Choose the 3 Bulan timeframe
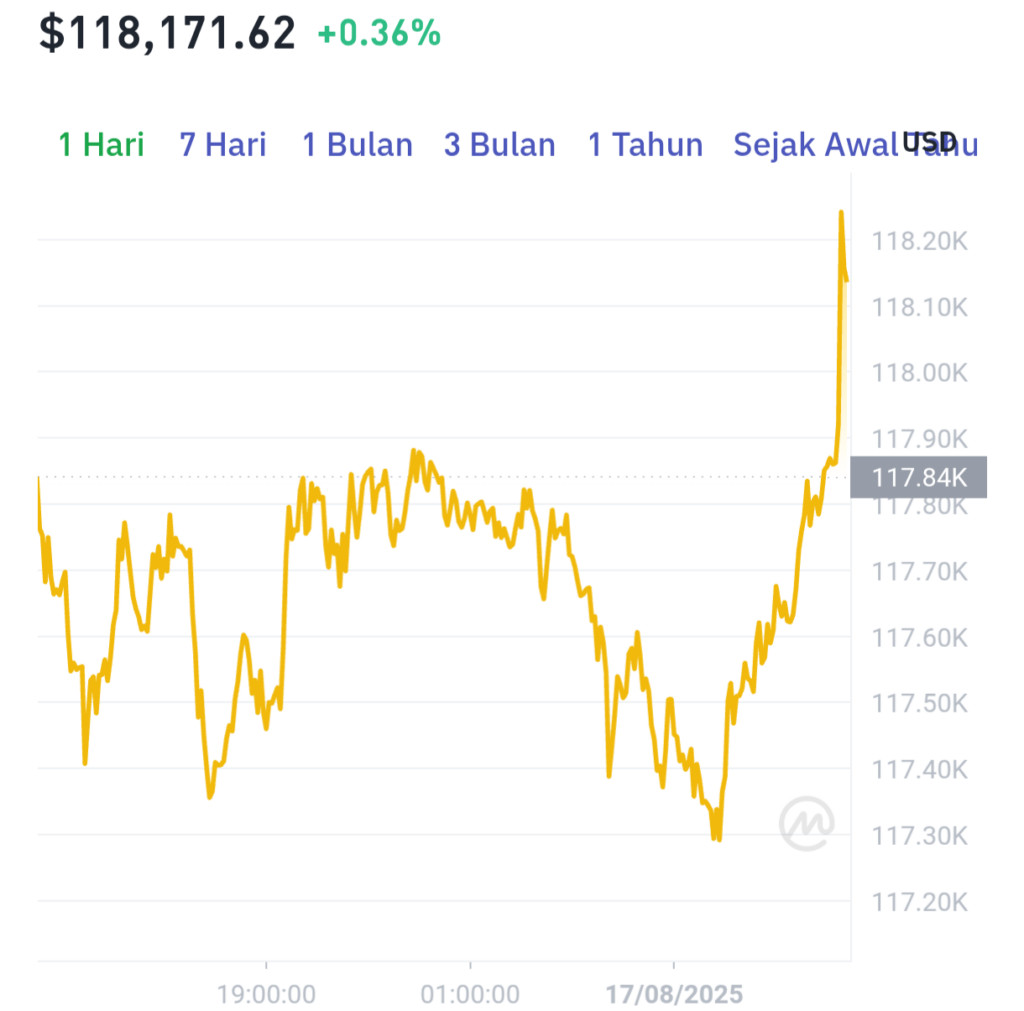1024x1011 pixels. tap(500, 144)
